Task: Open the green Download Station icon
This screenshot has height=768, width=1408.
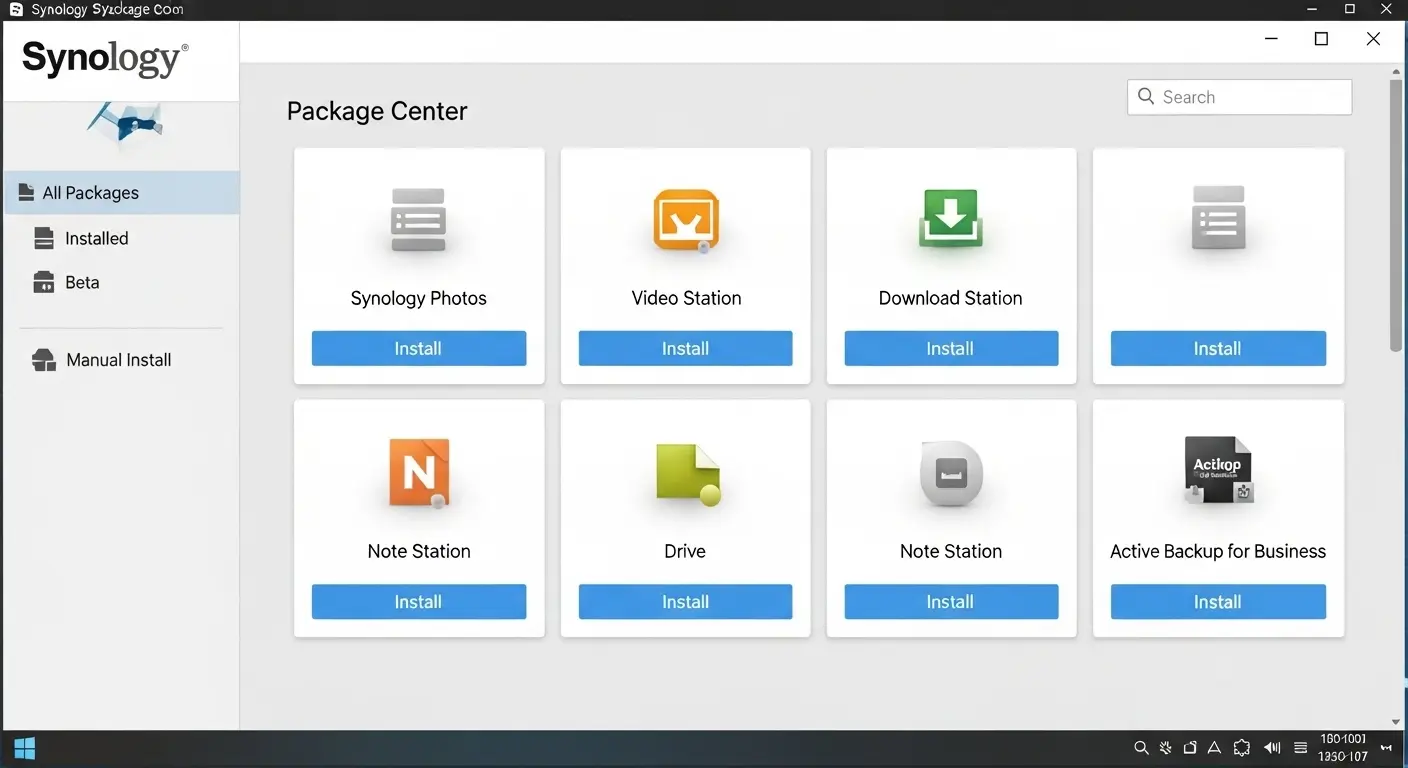Action: (x=951, y=219)
